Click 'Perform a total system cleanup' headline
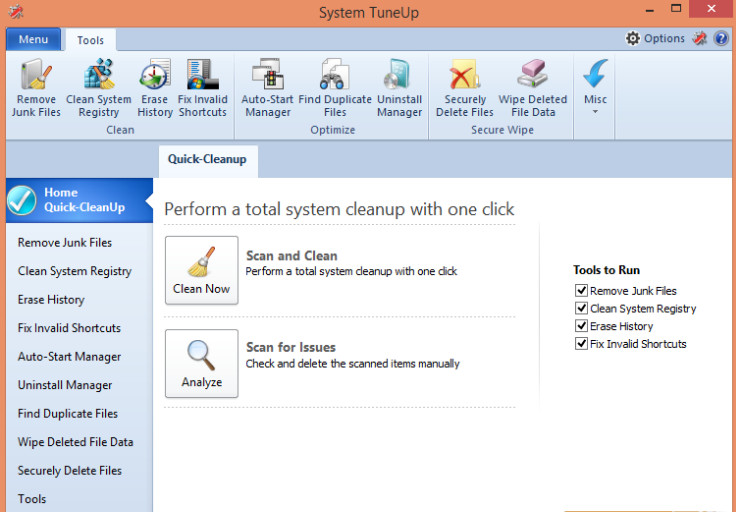 (x=339, y=209)
